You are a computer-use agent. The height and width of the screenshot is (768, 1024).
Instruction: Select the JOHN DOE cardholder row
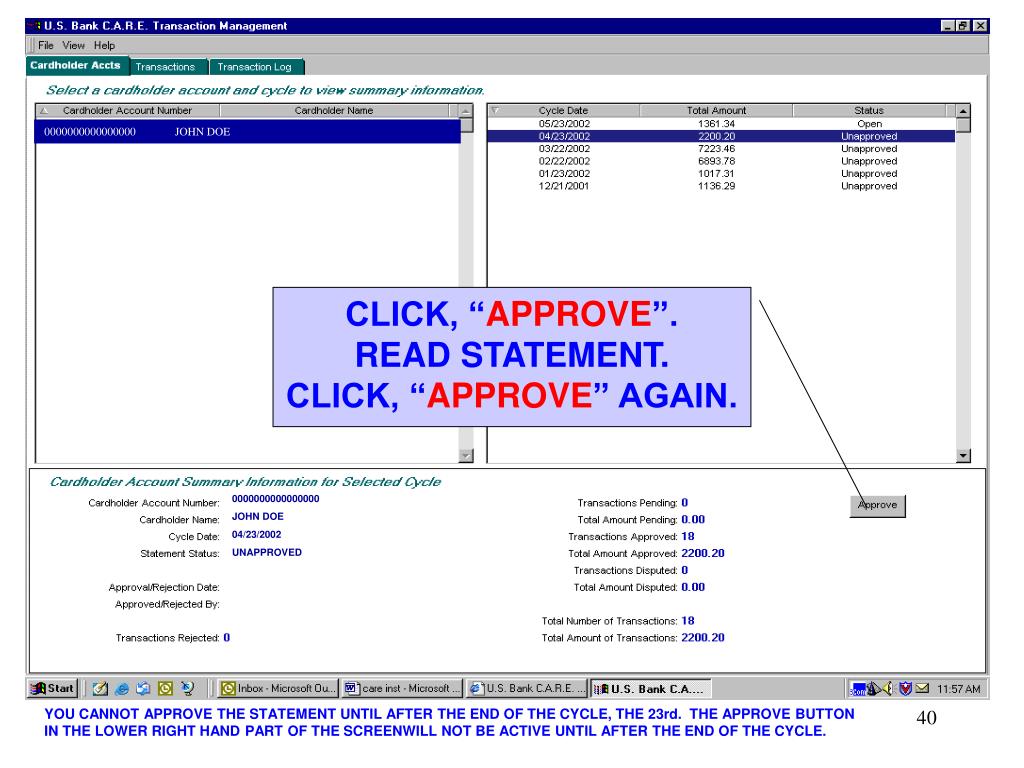[248, 131]
